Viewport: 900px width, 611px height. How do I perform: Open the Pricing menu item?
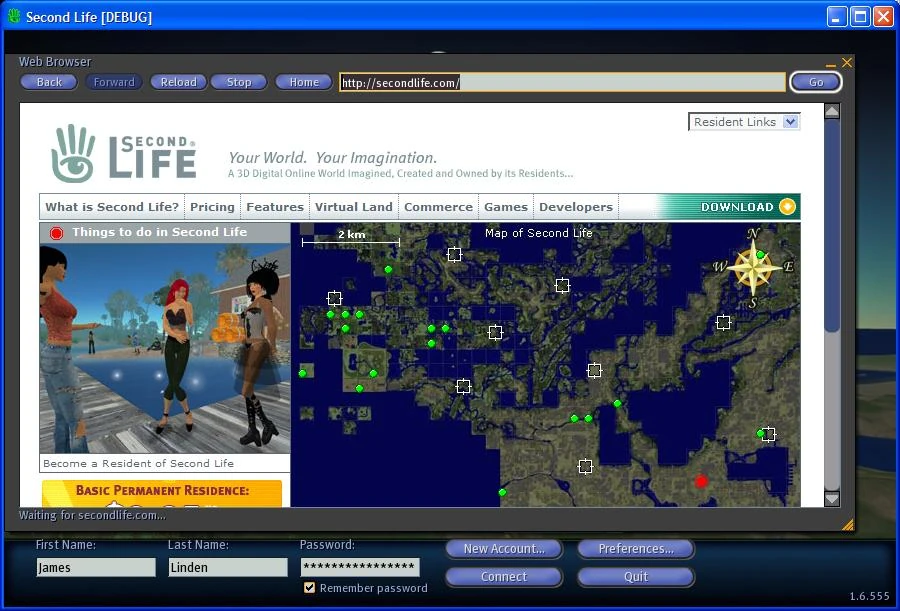click(212, 207)
